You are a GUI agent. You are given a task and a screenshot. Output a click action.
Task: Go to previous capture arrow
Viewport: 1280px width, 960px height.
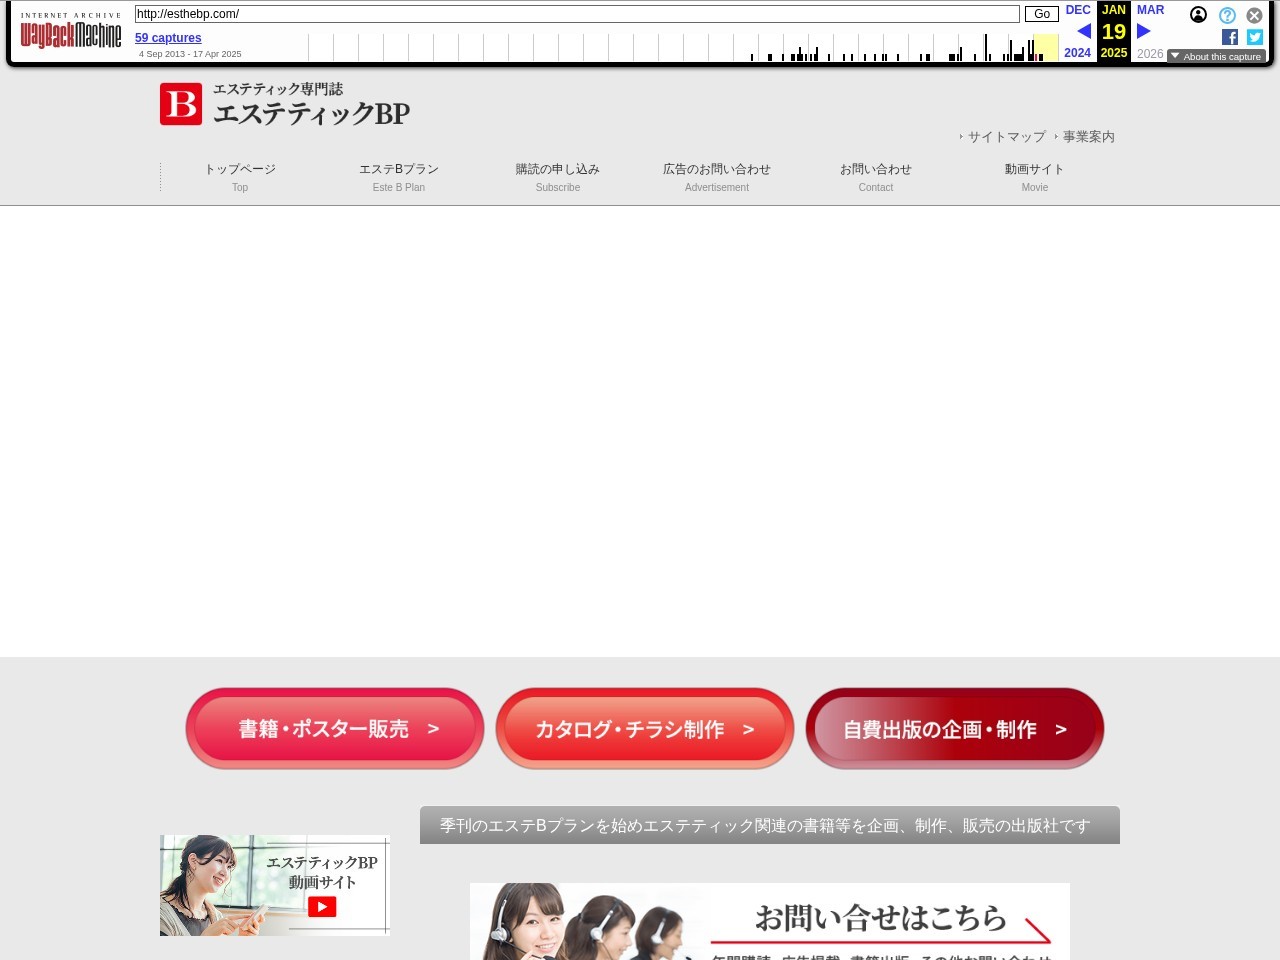tap(1083, 31)
